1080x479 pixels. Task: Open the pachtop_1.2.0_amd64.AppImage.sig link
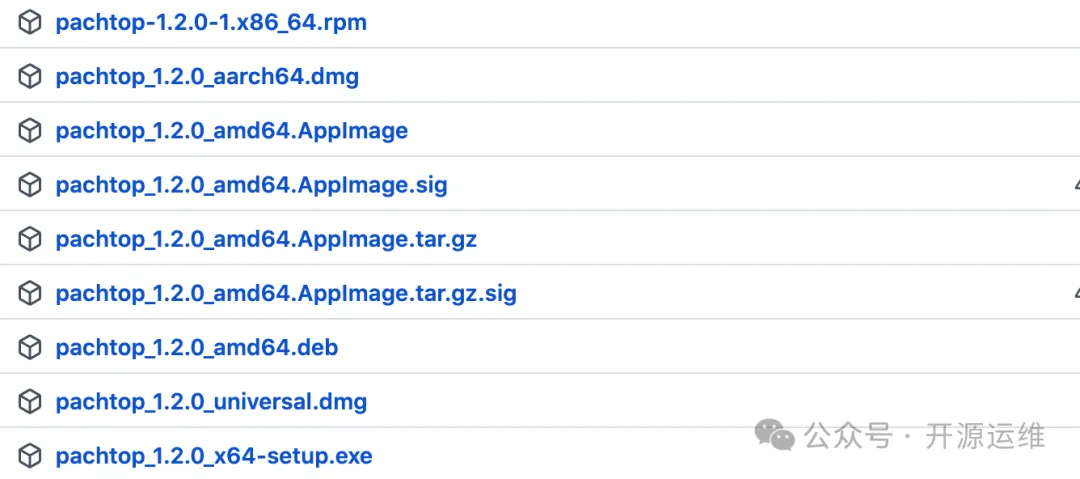tap(251, 184)
